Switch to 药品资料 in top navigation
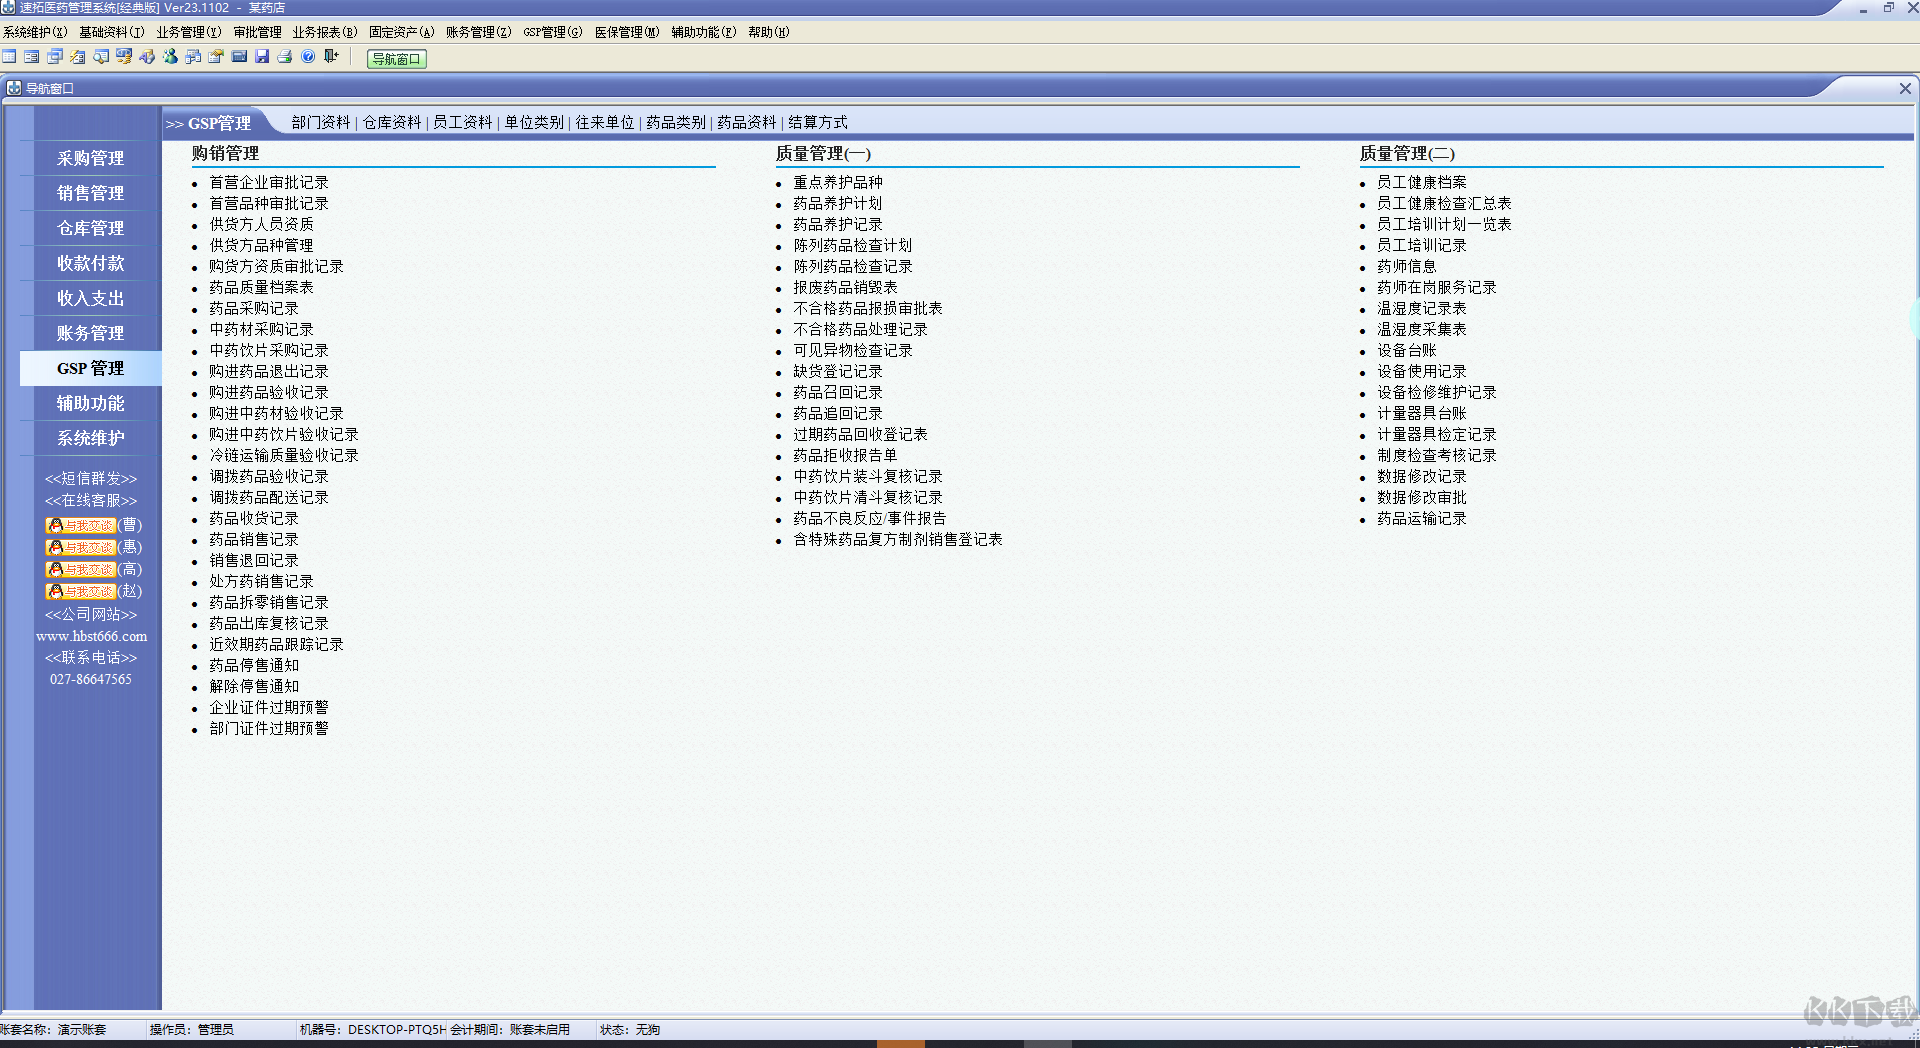Image resolution: width=1920 pixels, height=1048 pixels. (747, 122)
